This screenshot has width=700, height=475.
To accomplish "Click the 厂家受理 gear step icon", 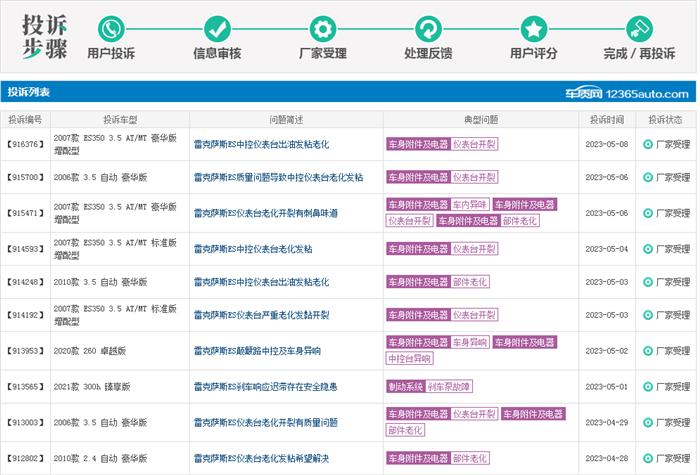I will point(323,29).
